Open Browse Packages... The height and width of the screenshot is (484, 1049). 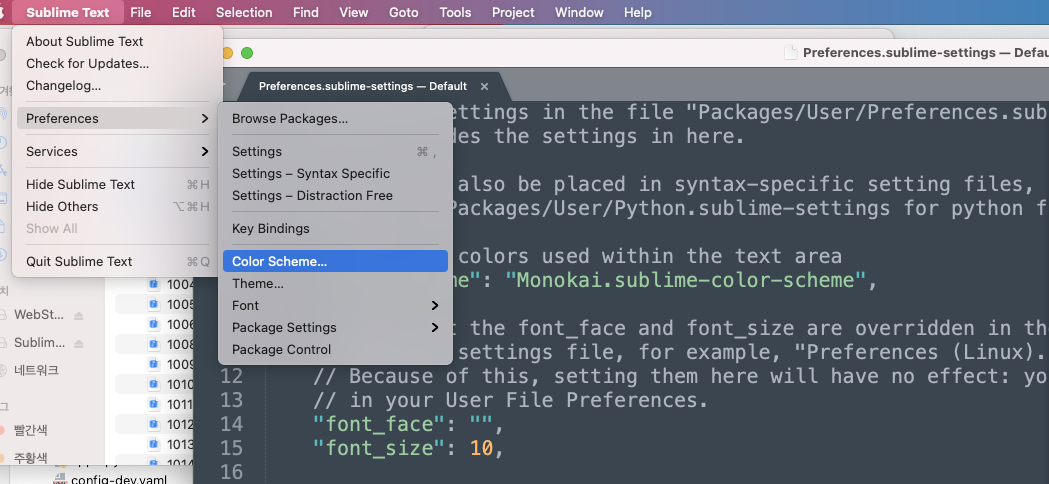pyautogui.click(x=335, y=118)
